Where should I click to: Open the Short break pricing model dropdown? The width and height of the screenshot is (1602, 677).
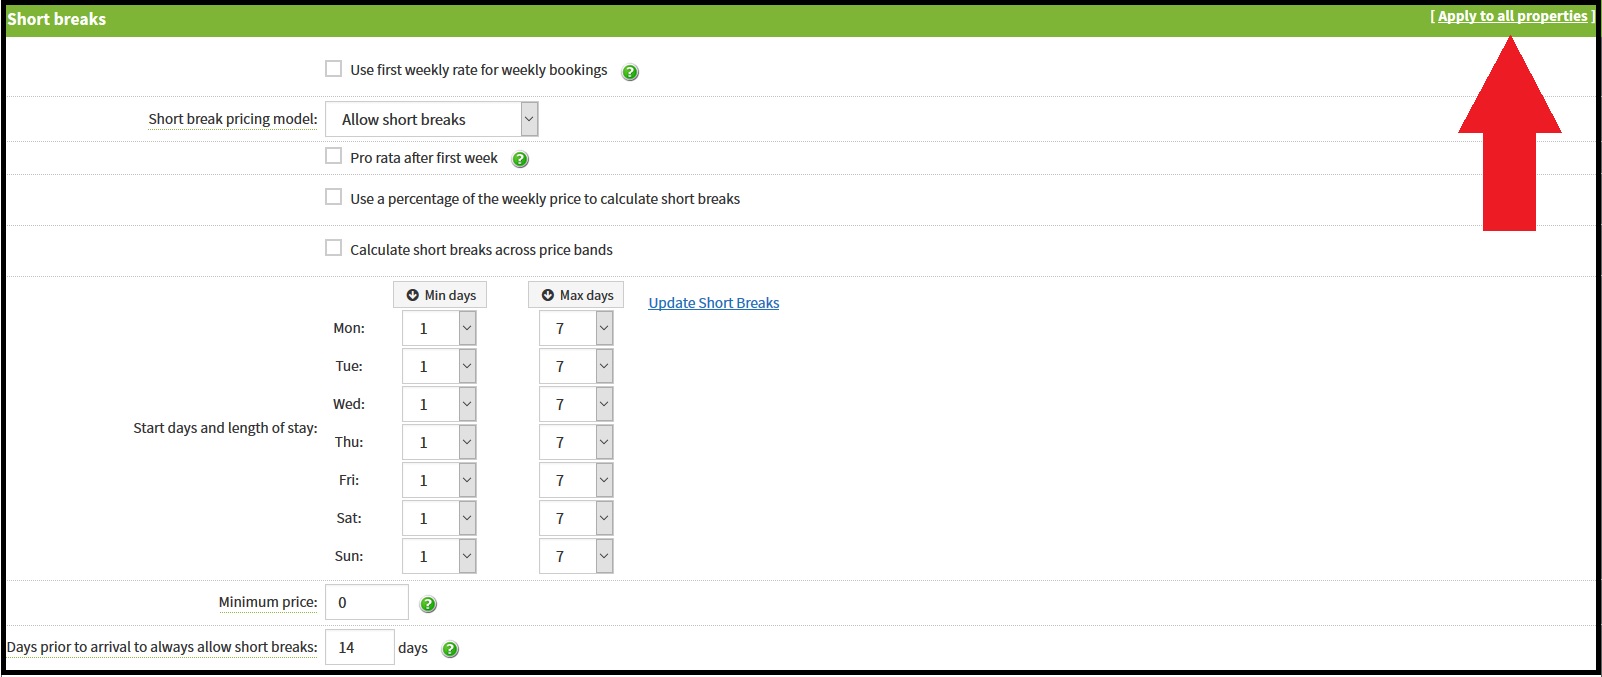click(x=431, y=119)
